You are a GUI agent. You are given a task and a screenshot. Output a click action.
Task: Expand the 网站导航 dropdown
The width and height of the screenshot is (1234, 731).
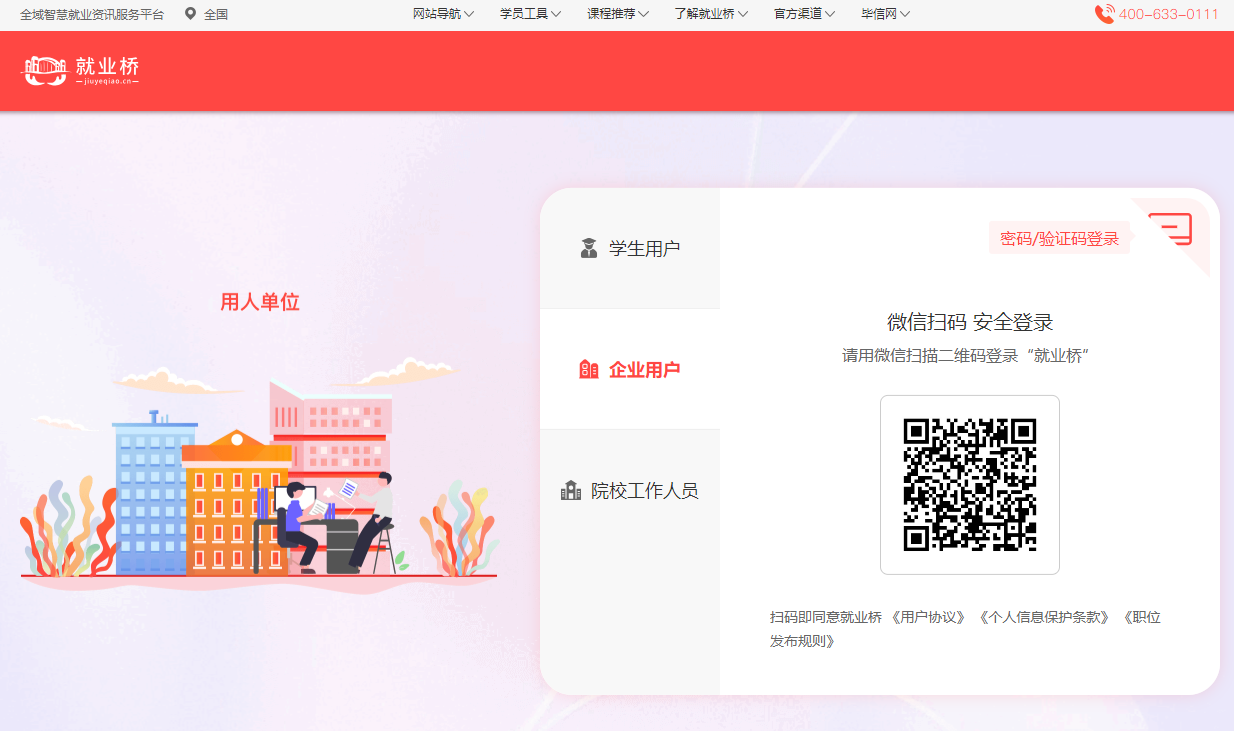coord(443,14)
